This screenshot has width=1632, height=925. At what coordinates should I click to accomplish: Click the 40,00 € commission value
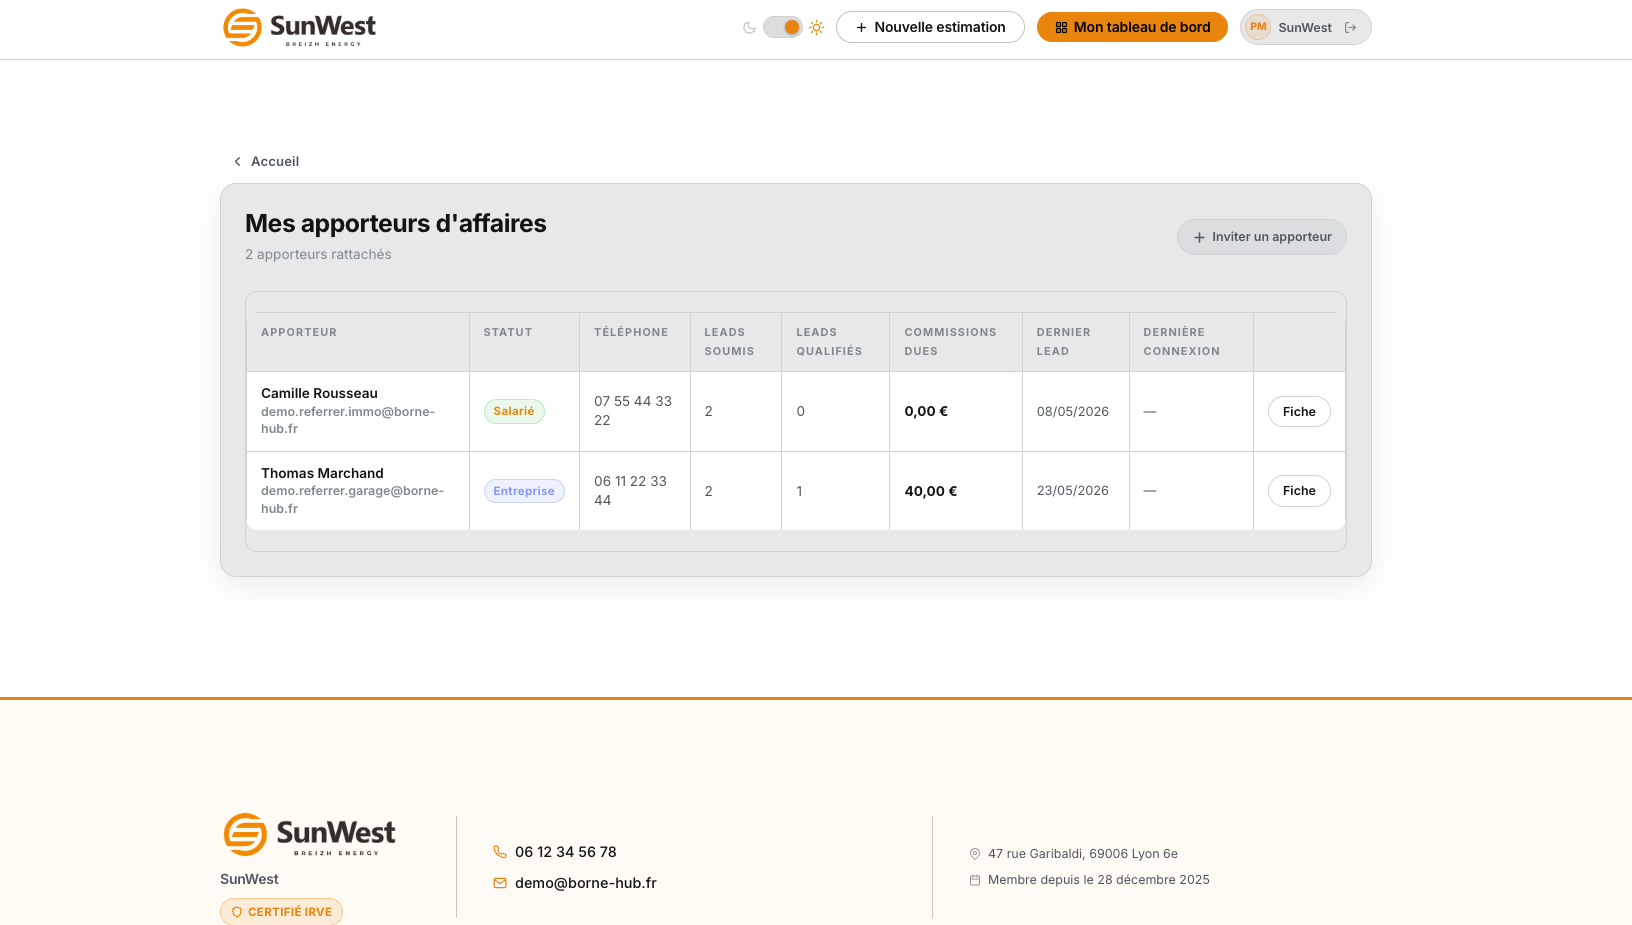(931, 491)
